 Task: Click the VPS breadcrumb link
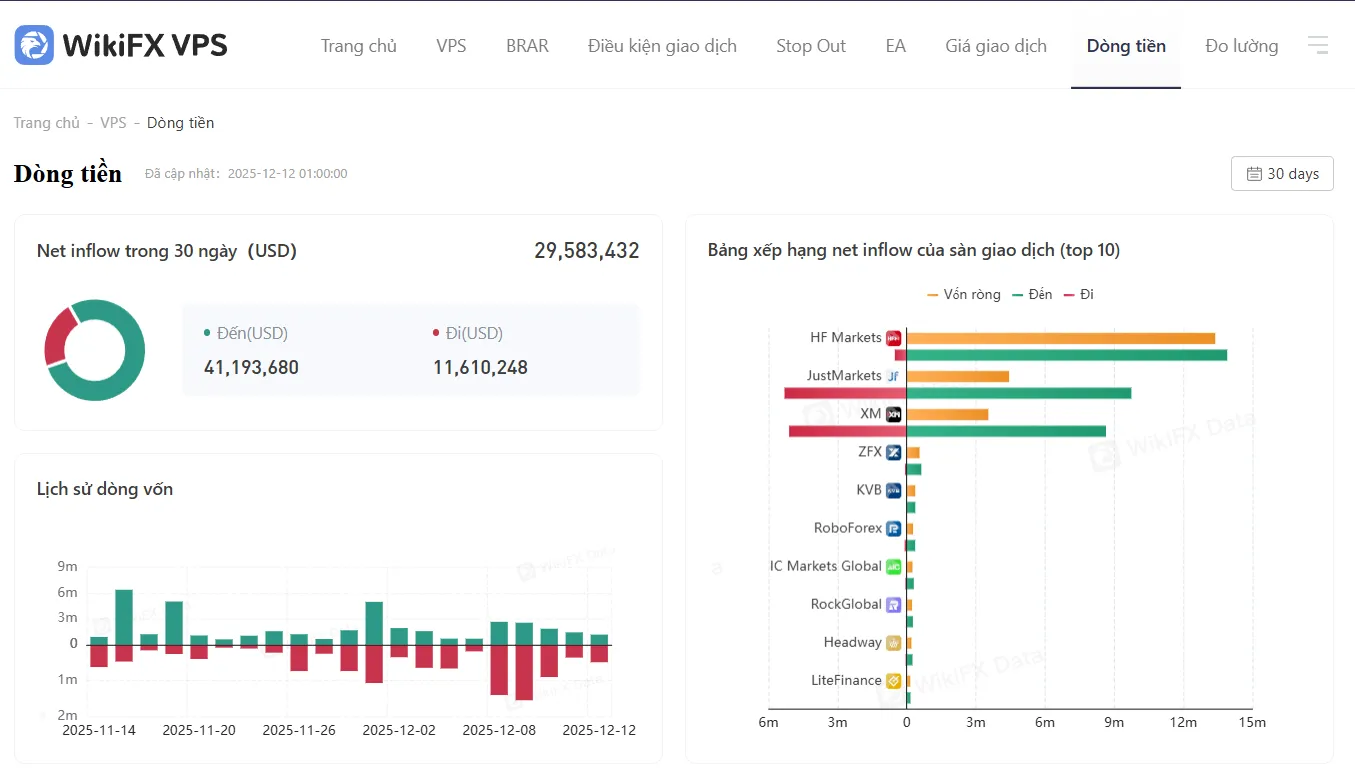pos(113,123)
